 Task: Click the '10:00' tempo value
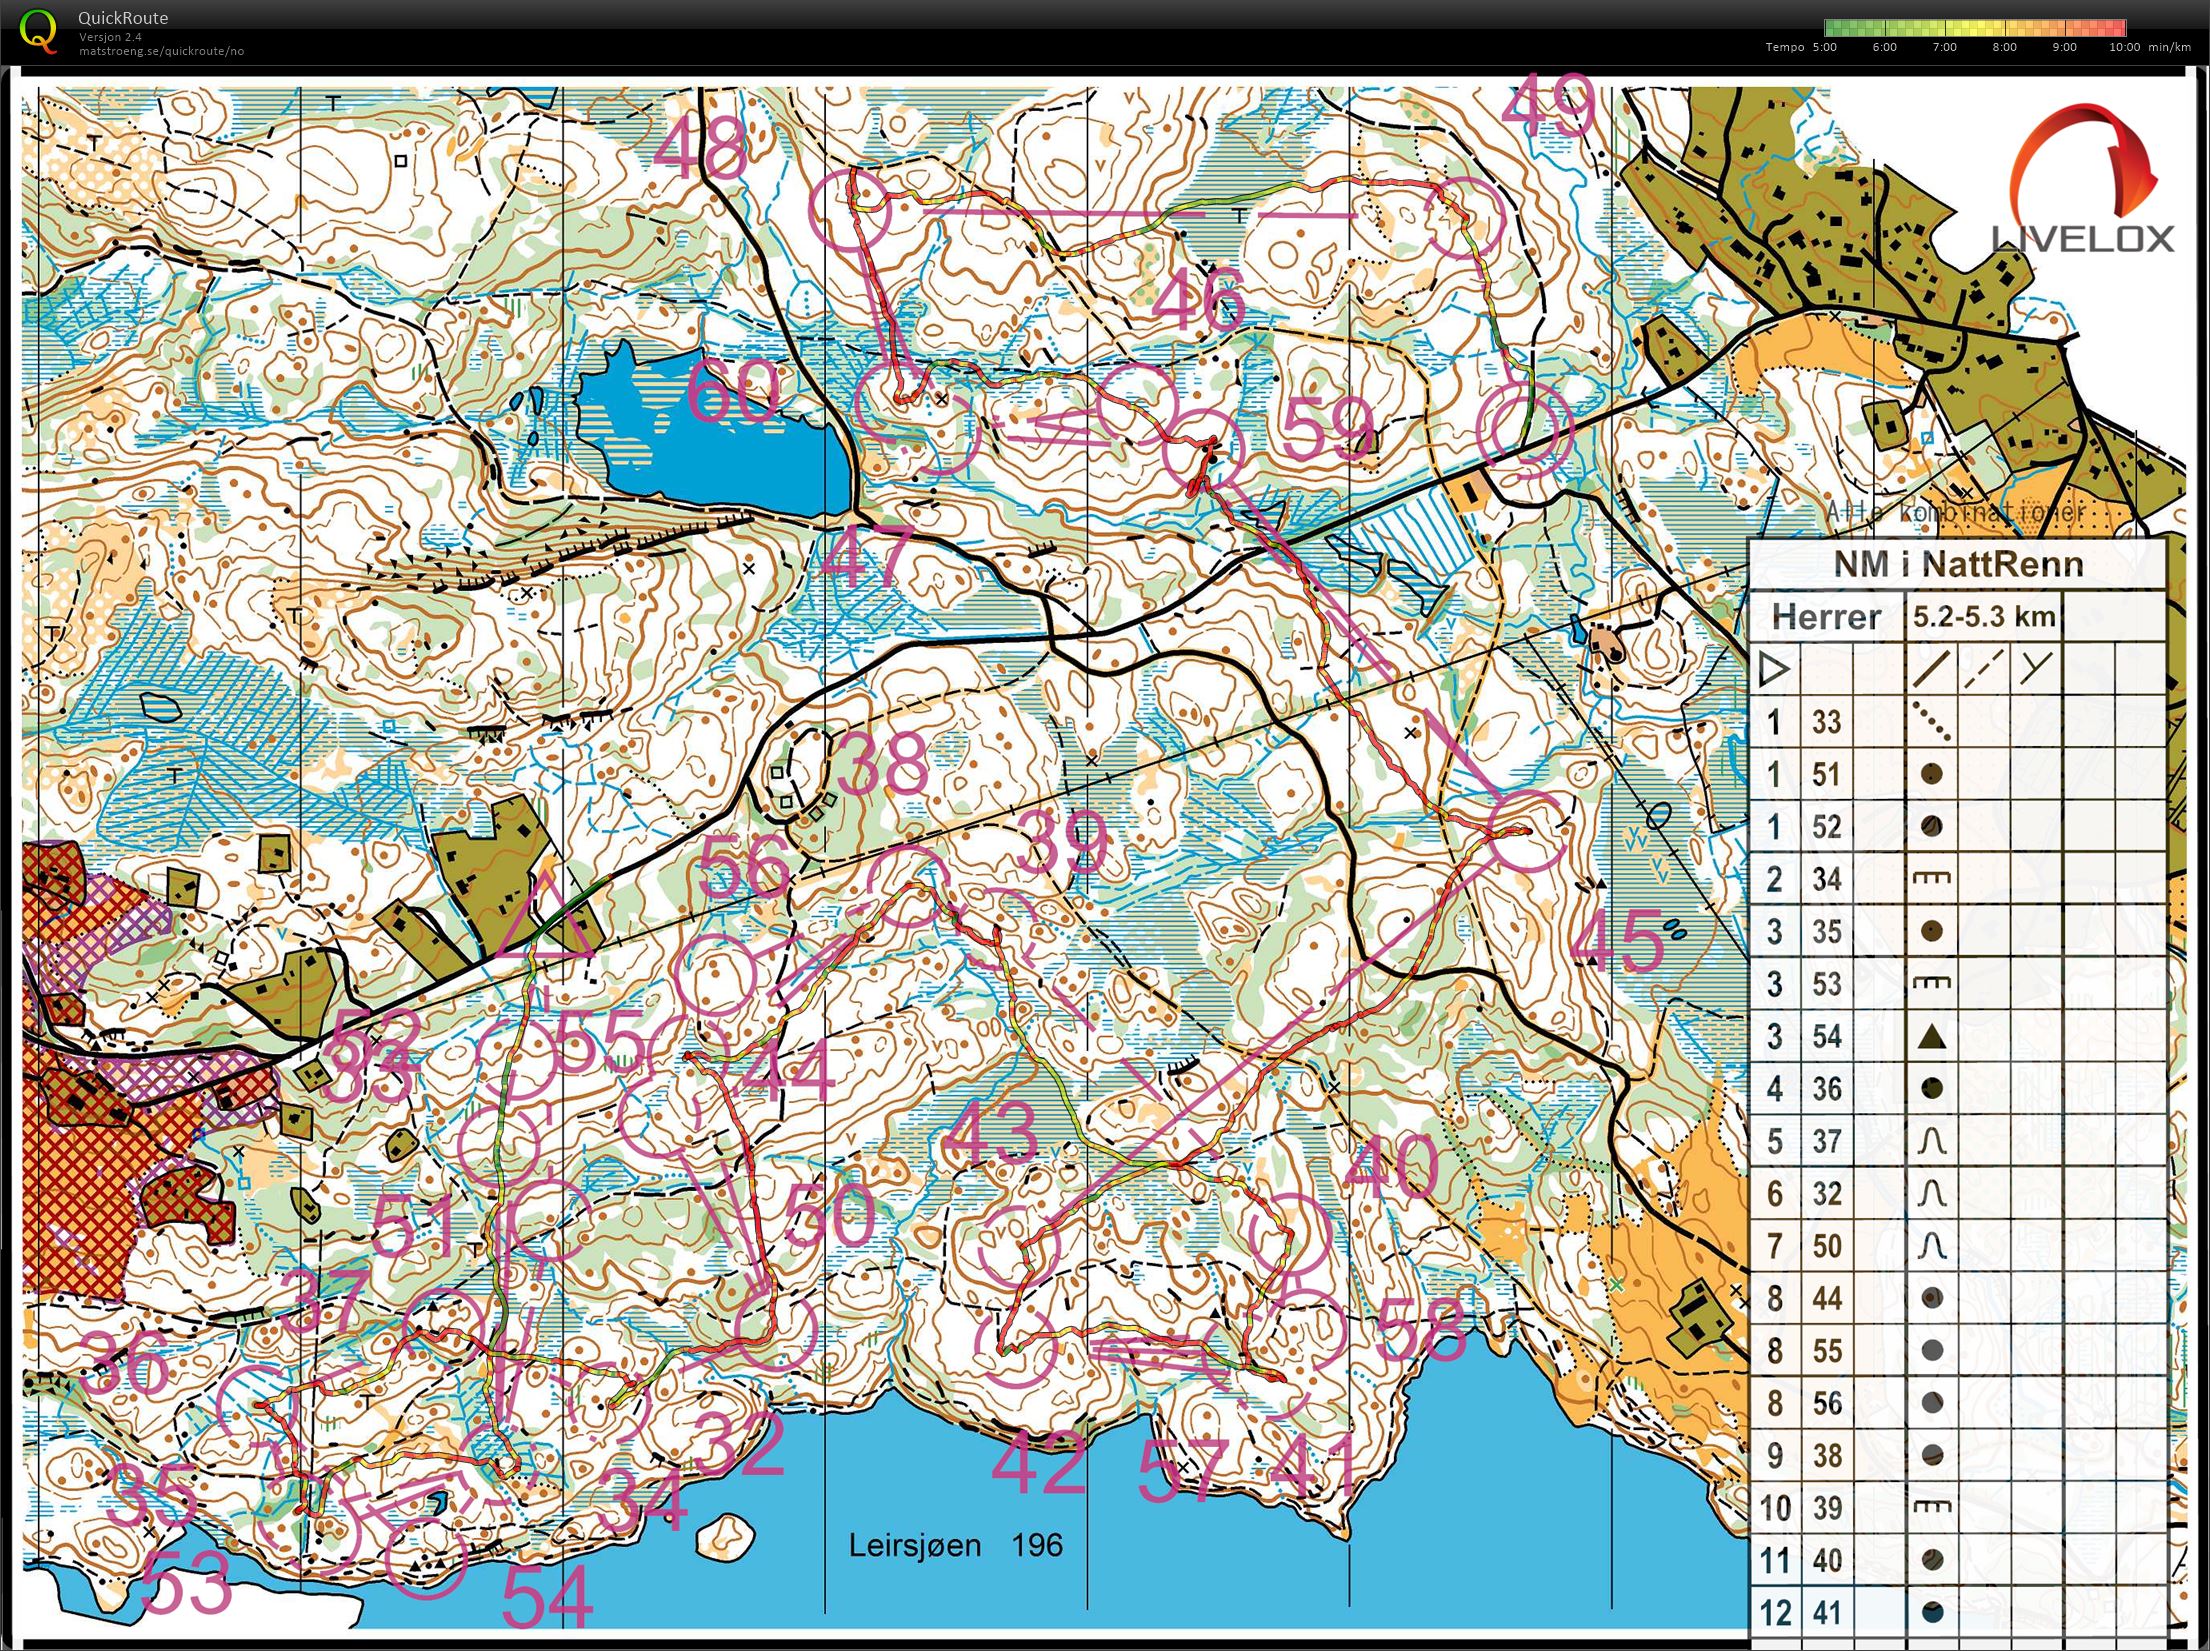[2124, 47]
